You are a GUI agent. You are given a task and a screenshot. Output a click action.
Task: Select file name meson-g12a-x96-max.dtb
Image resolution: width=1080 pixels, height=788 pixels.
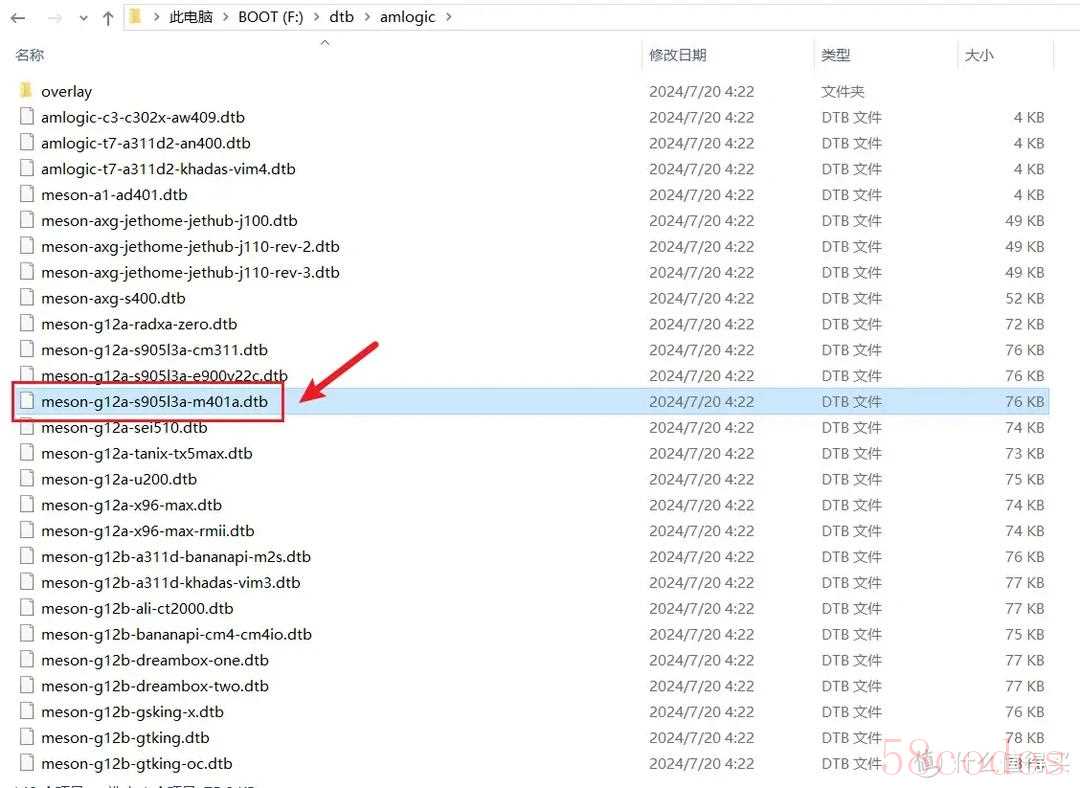coord(132,505)
